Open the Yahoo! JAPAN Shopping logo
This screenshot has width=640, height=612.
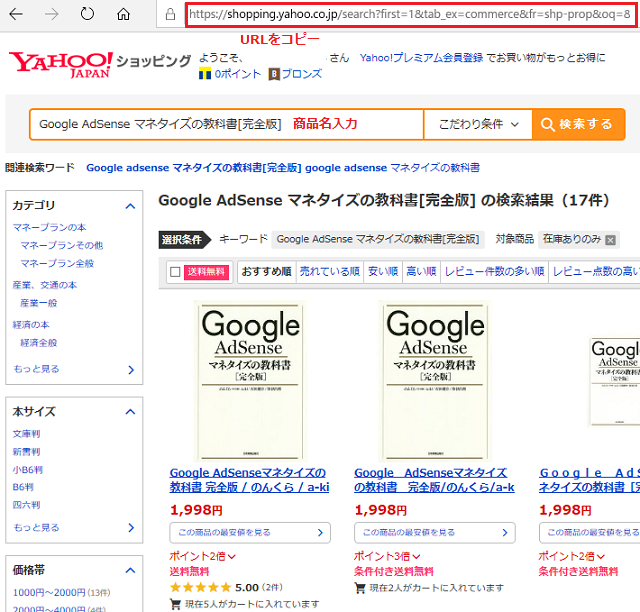tap(100, 65)
